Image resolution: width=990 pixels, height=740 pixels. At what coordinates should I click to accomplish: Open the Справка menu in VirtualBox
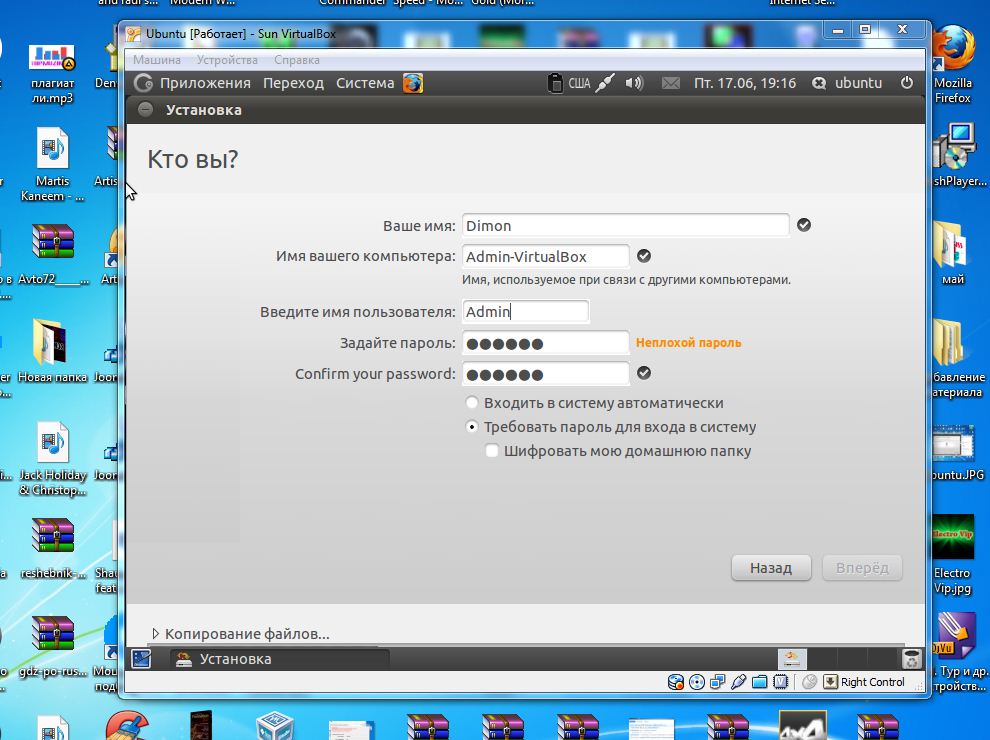click(x=297, y=60)
